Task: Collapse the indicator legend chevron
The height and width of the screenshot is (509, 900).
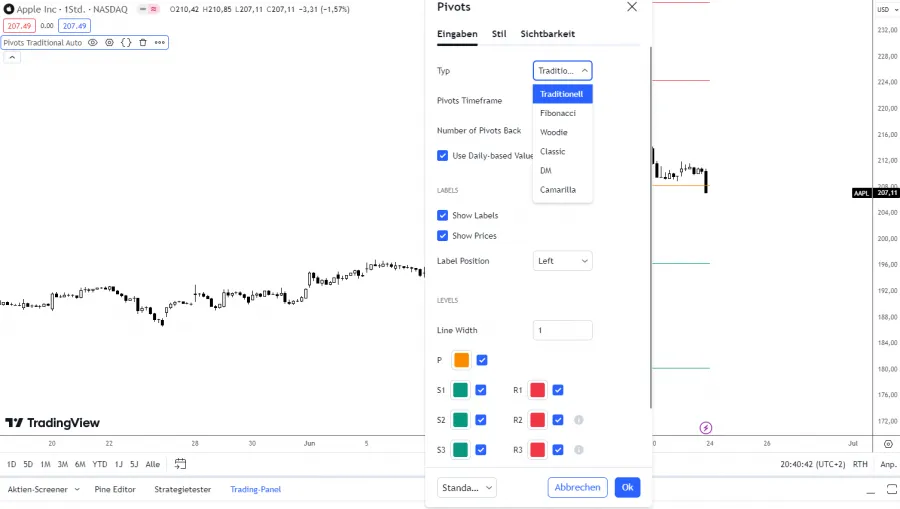Action: click(x=13, y=57)
